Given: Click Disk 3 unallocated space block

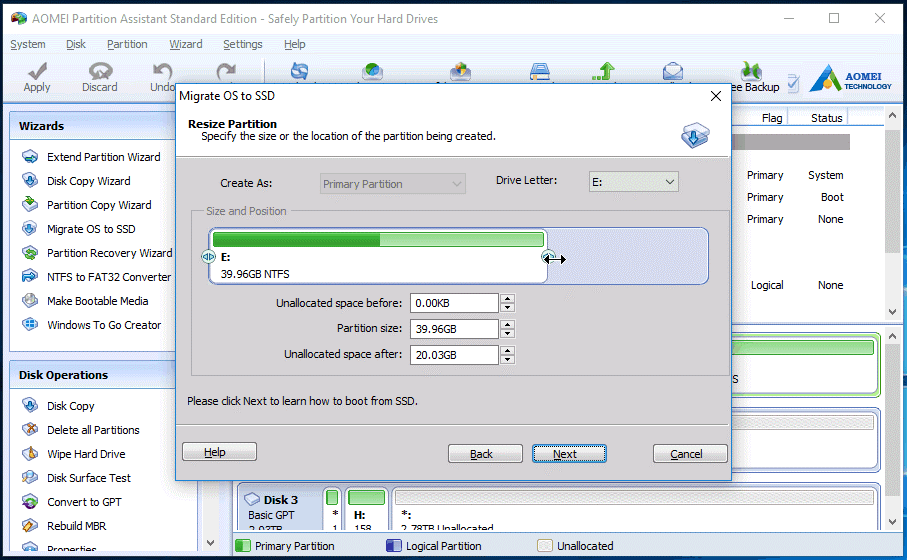Looking at the screenshot, I should (636, 509).
